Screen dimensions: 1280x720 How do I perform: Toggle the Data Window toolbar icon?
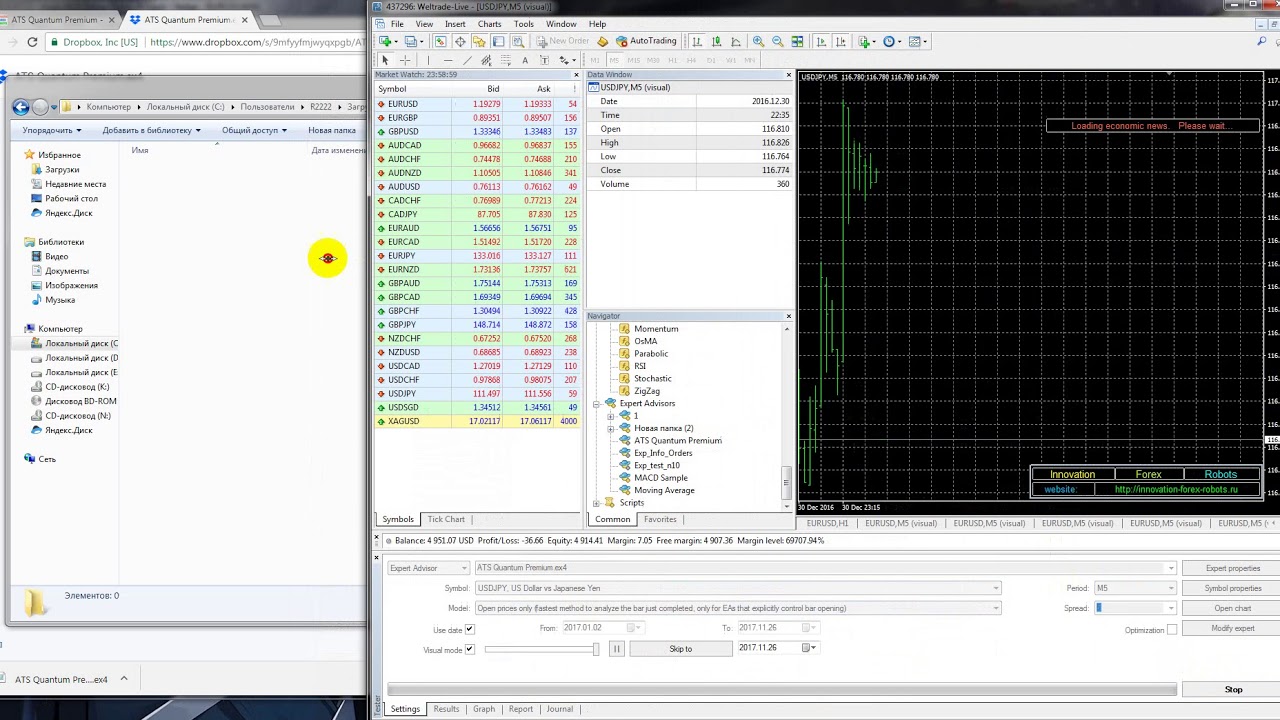click(x=460, y=41)
